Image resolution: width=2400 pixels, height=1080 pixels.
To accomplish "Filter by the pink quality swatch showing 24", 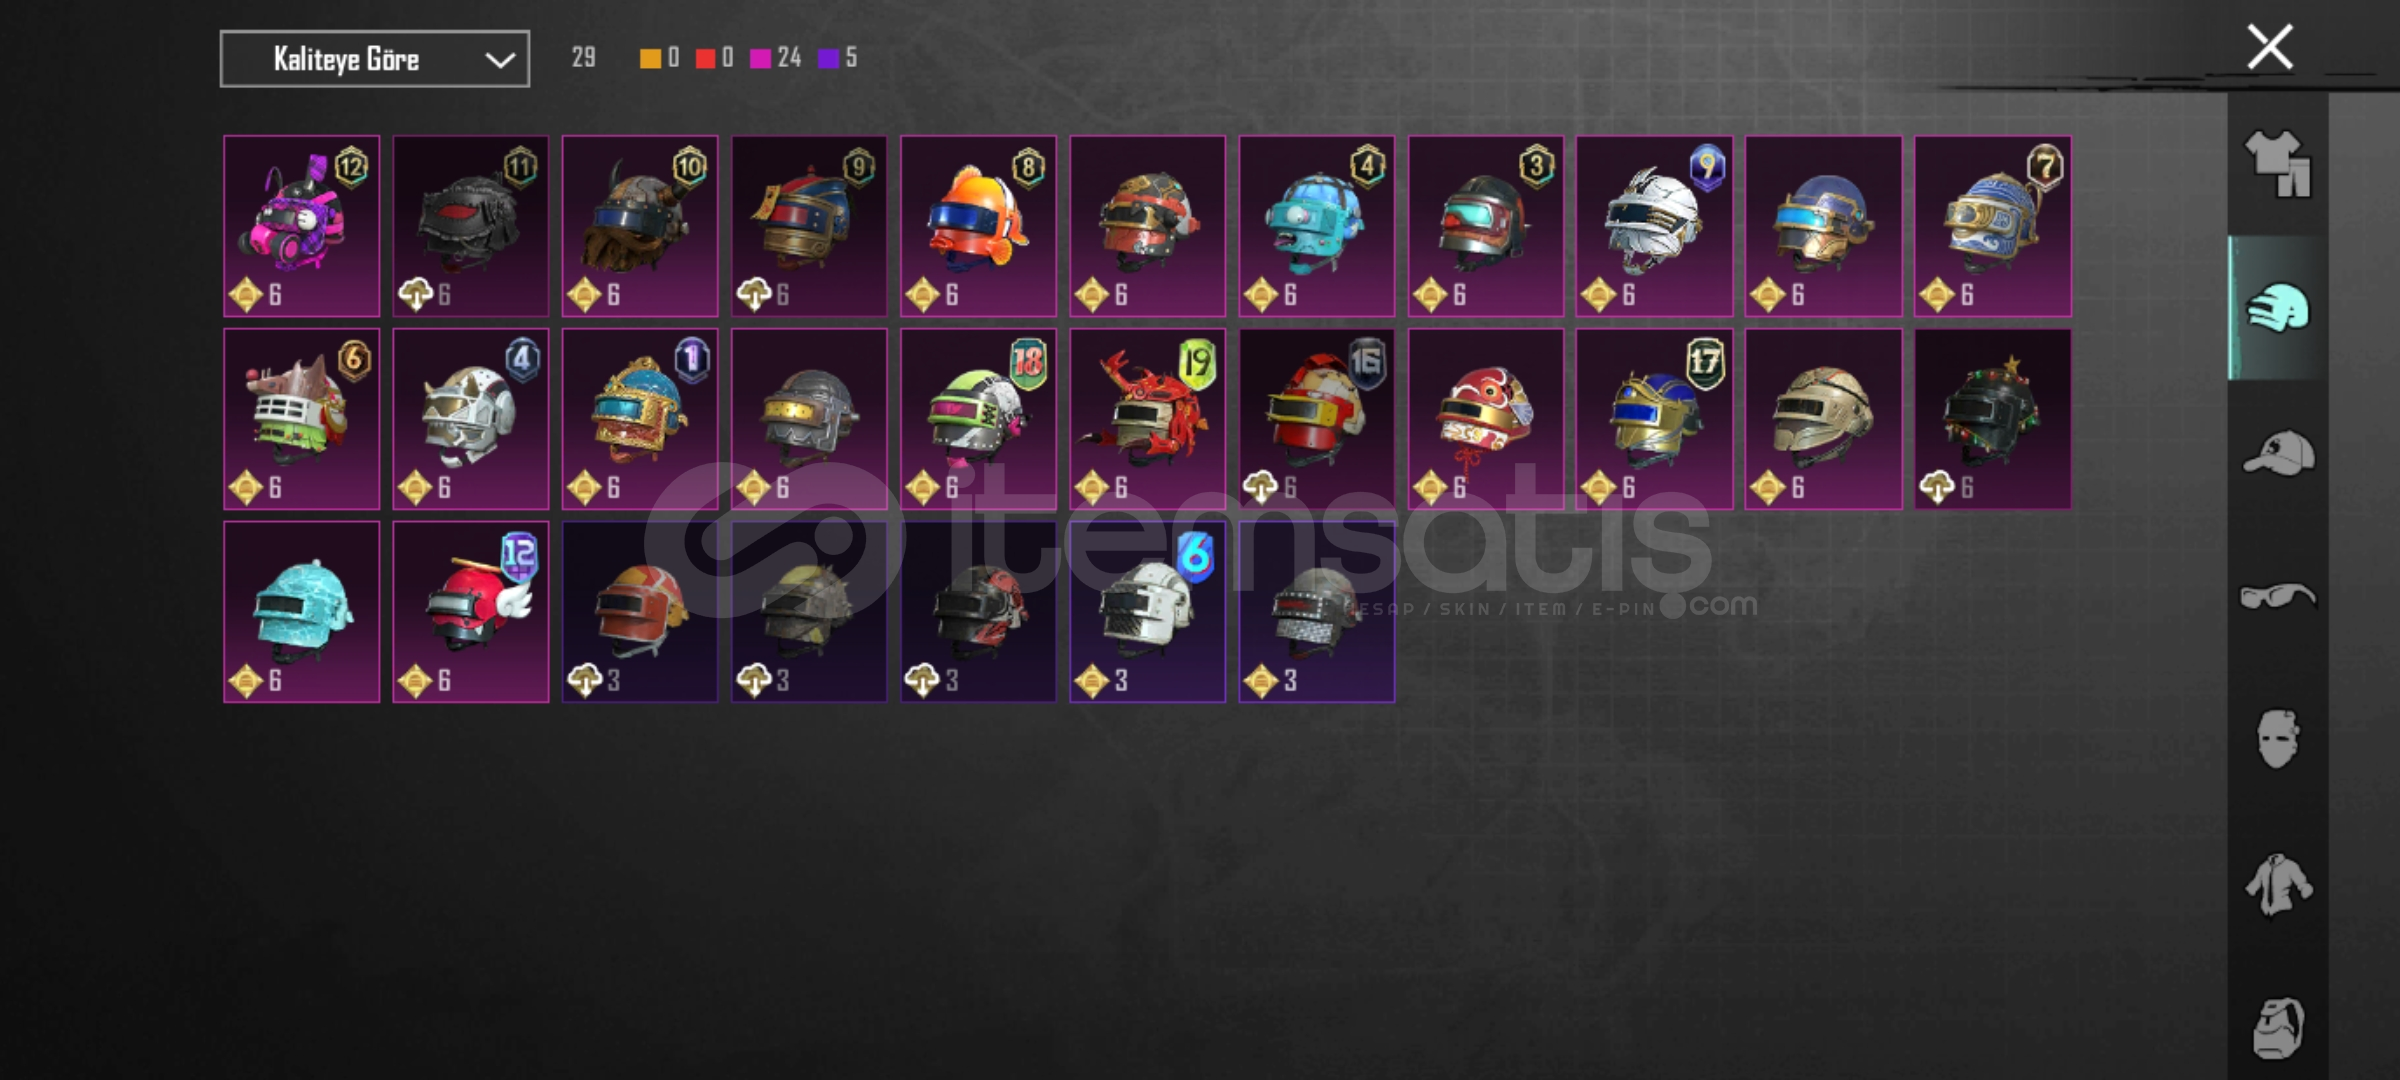I will click(x=776, y=58).
